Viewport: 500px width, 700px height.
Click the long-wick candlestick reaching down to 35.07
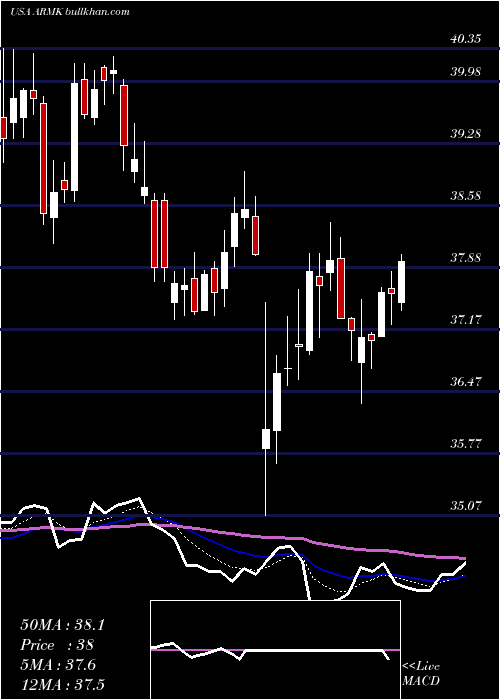(x=266, y=409)
